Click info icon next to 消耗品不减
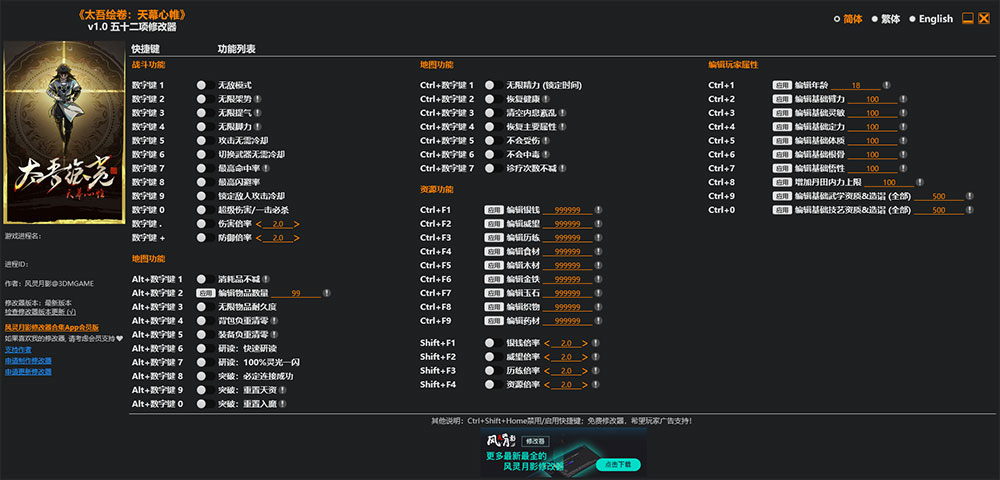 (265, 279)
